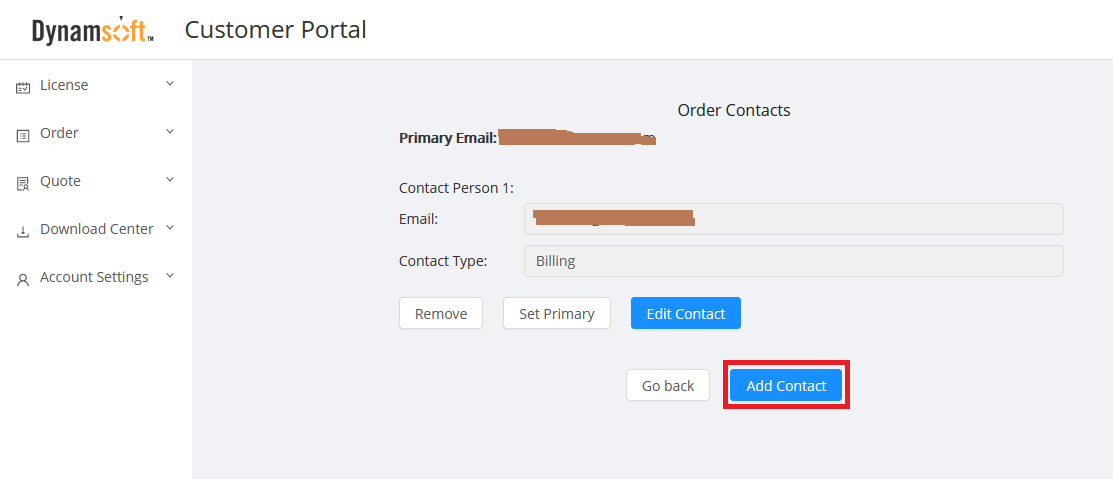Click the Download Center download icon
1113x479 pixels.
click(23, 231)
